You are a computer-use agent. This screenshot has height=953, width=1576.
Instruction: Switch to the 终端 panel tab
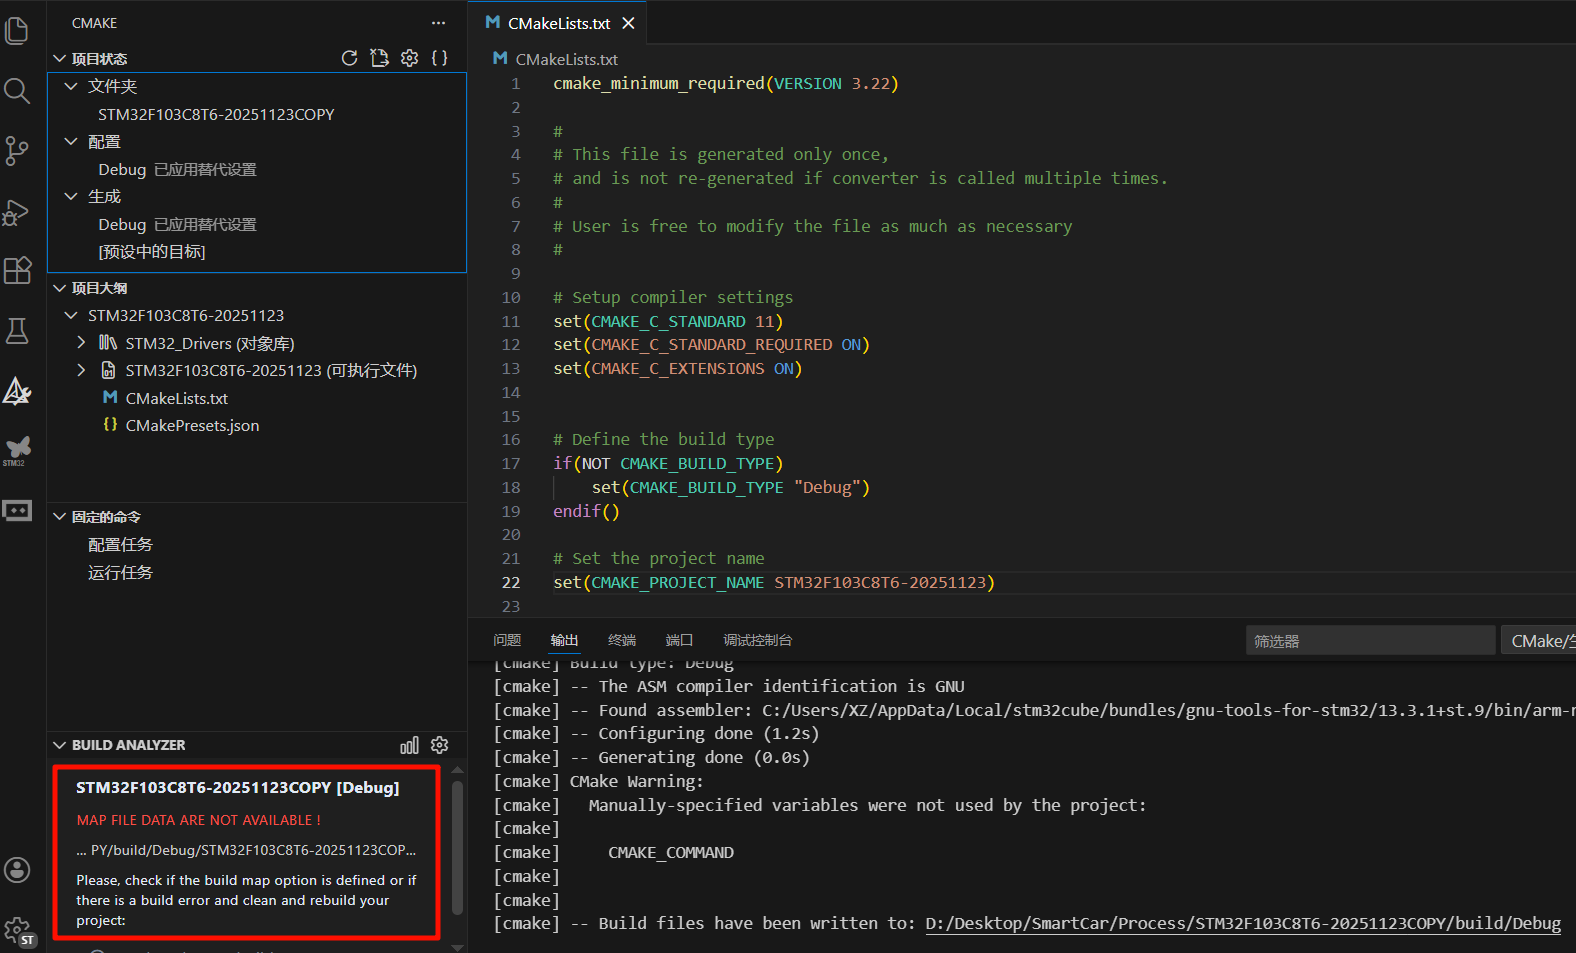[622, 640]
